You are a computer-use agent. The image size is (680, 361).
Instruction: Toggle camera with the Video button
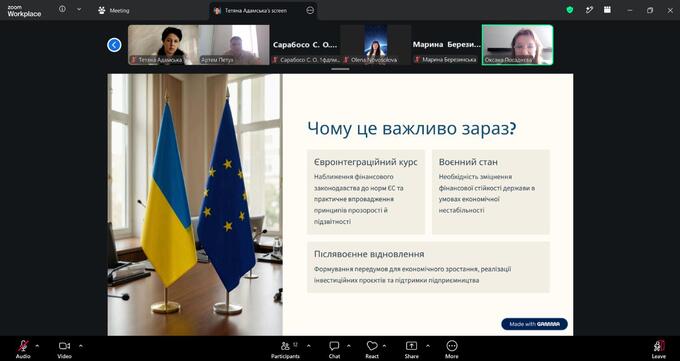pos(64,349)
